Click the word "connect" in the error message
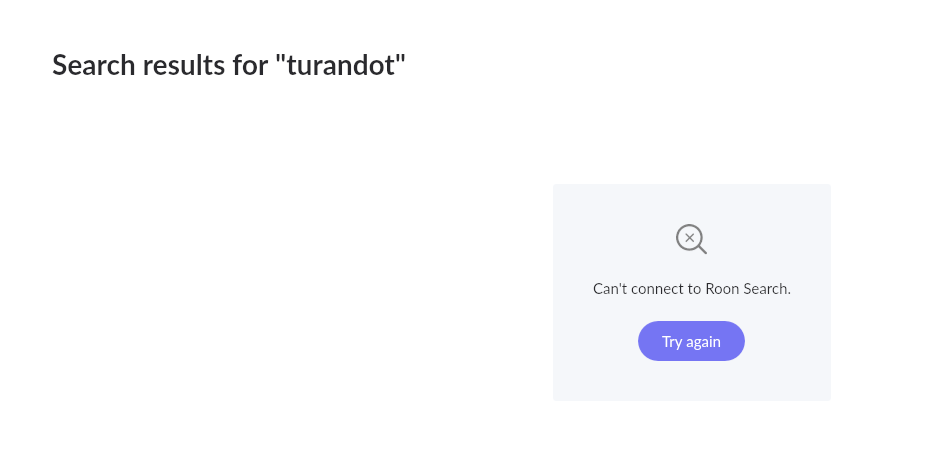This screenshot has height=472, width=939. point(656,289)
